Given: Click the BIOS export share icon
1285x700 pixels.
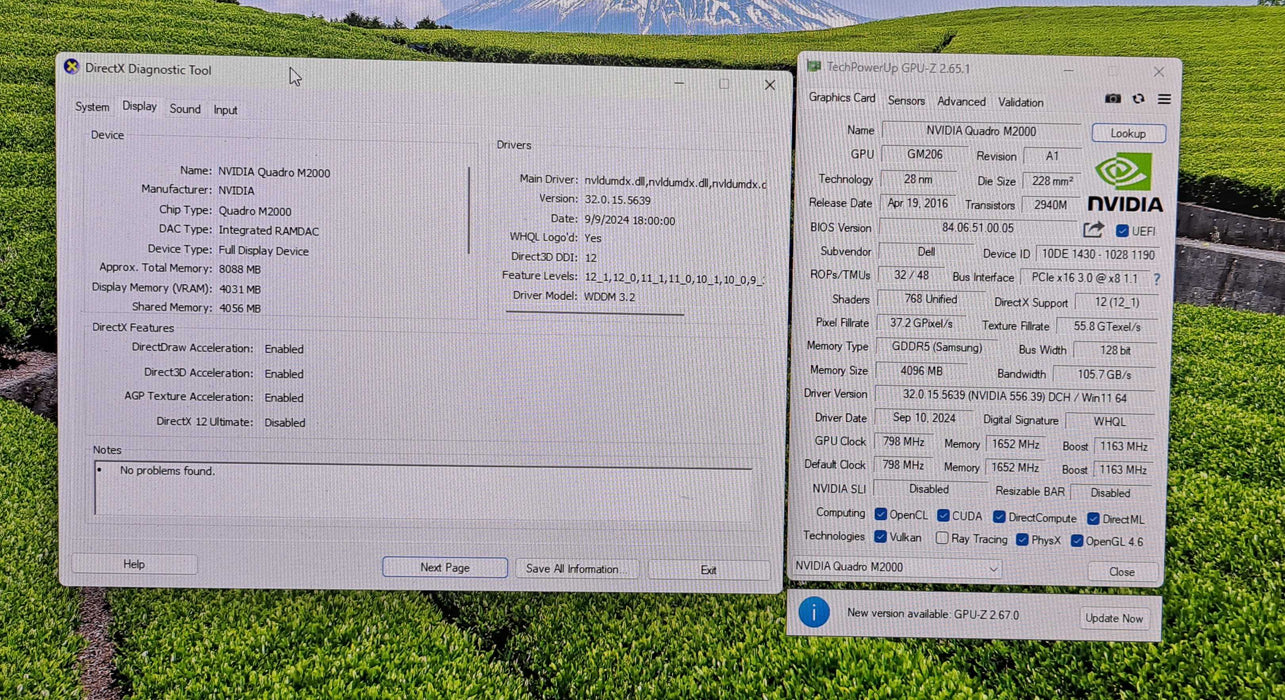Looking at the screenshot, I should tap(1094, 230).
